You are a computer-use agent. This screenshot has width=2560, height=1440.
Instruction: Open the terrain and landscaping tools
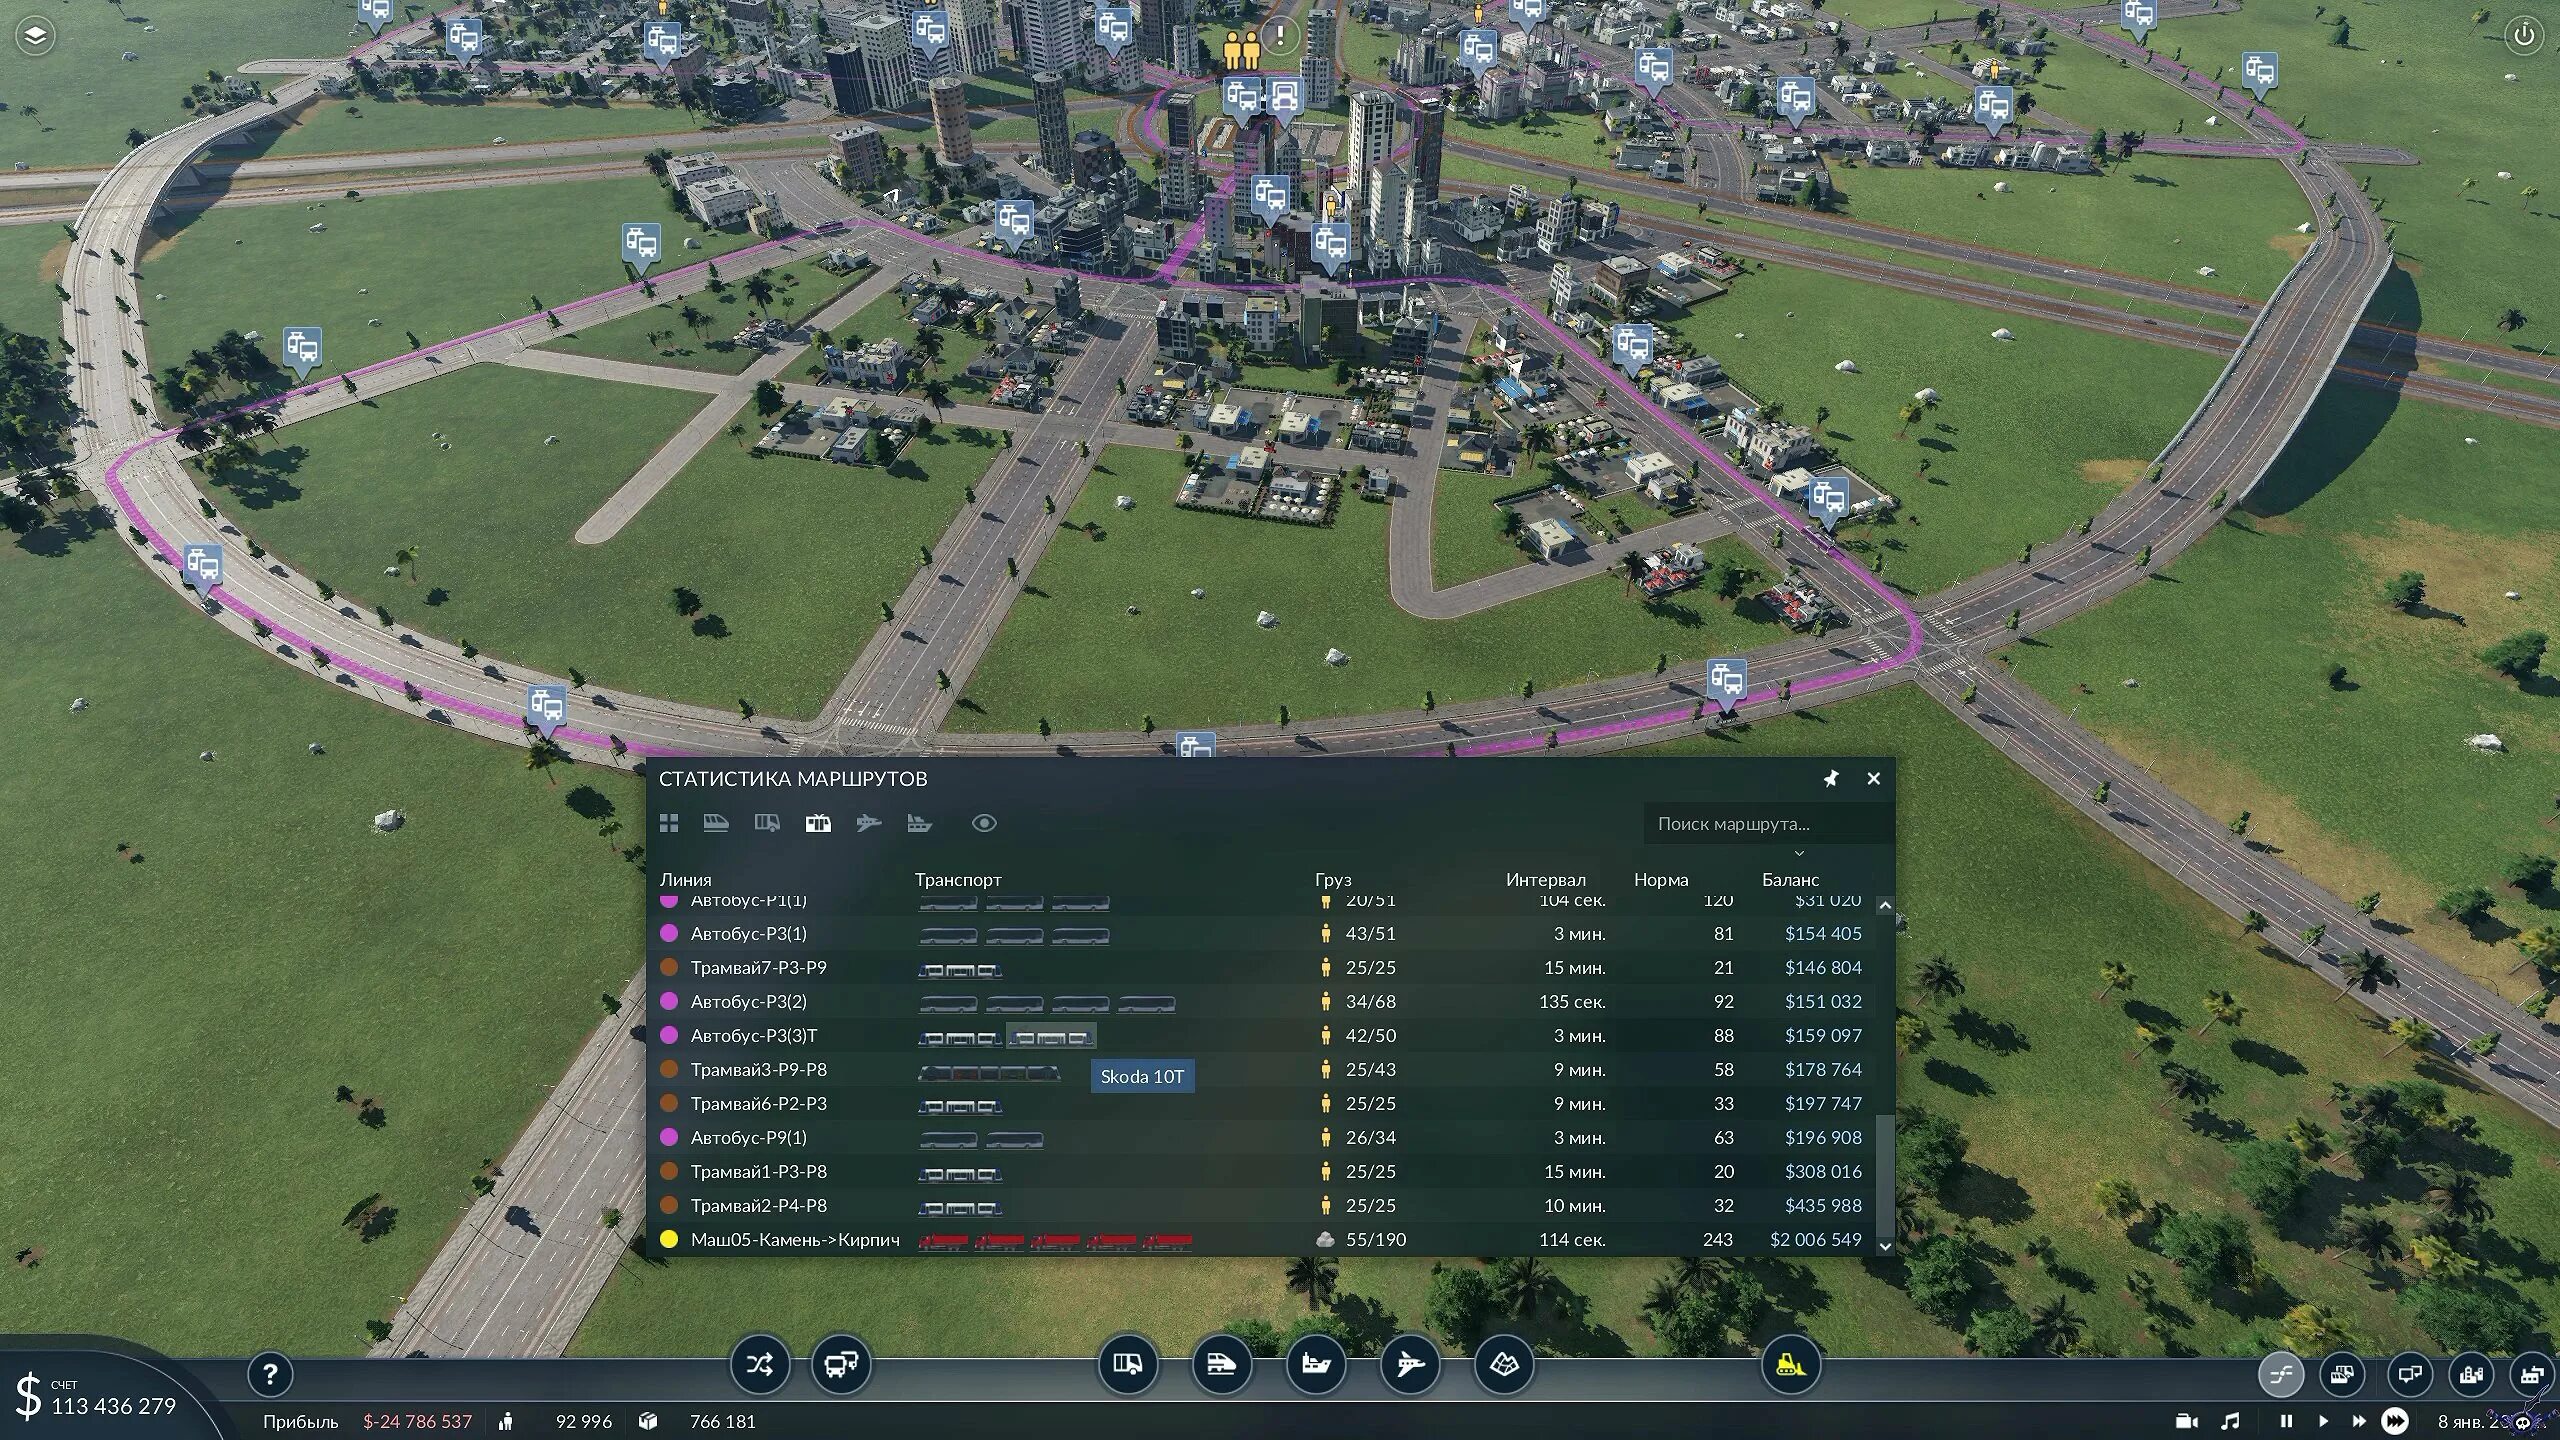1503,1364
